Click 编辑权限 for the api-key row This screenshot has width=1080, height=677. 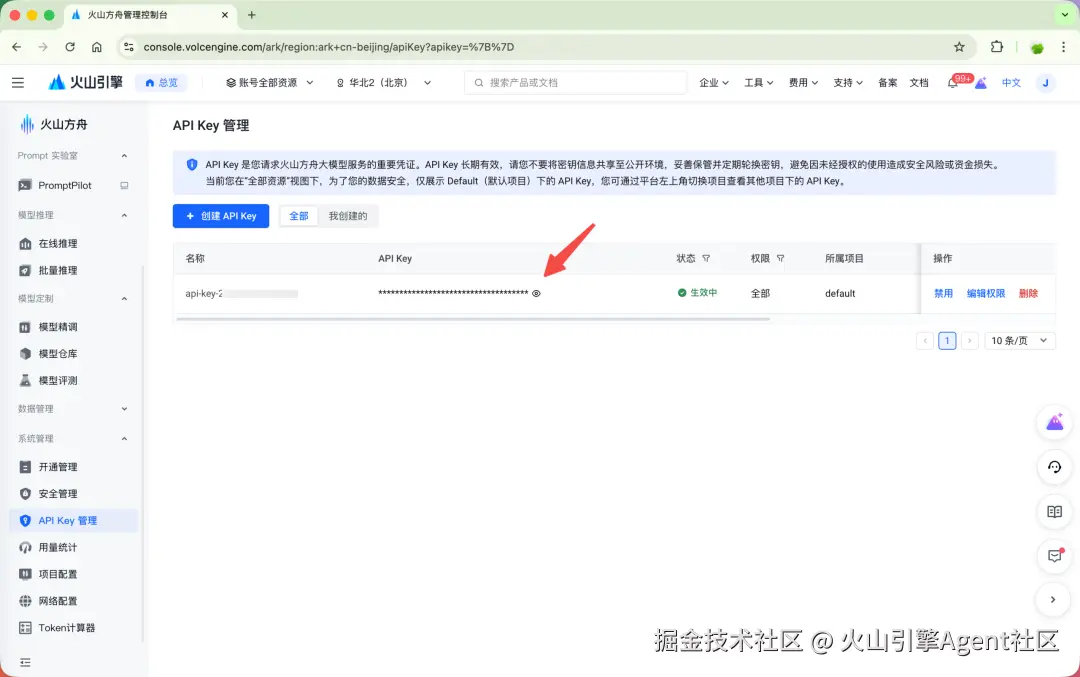click(x=986, y=293)
